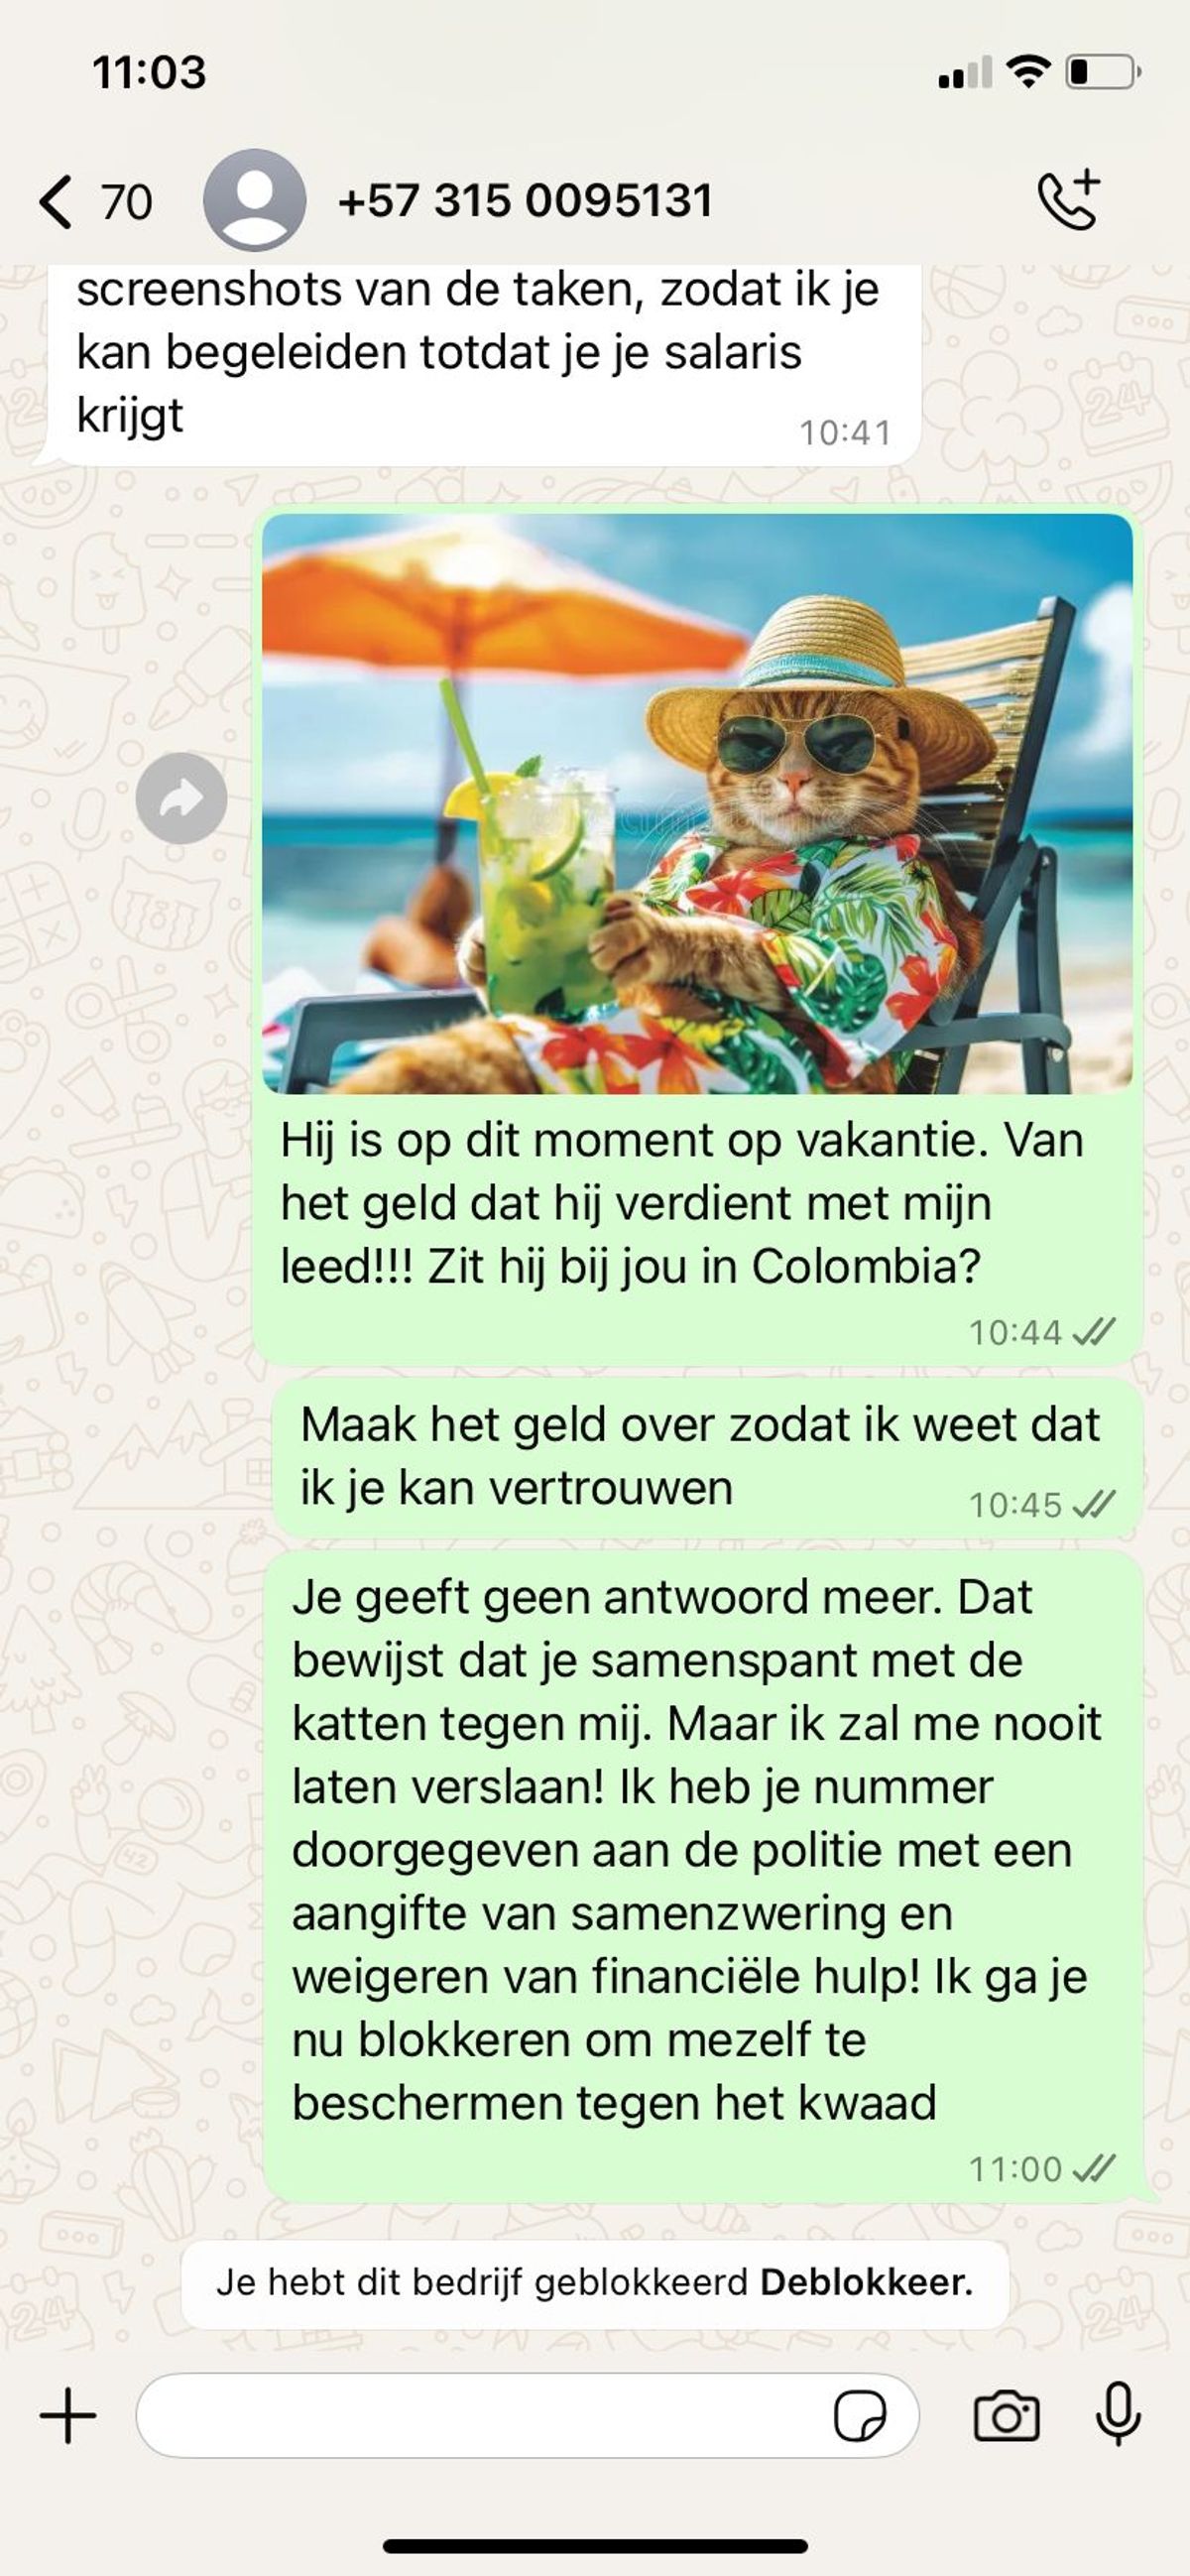The width and height of the screenshot is (1190, 2576).
Task: Open the camera icon
Action: click(x=1006, y=2417)
